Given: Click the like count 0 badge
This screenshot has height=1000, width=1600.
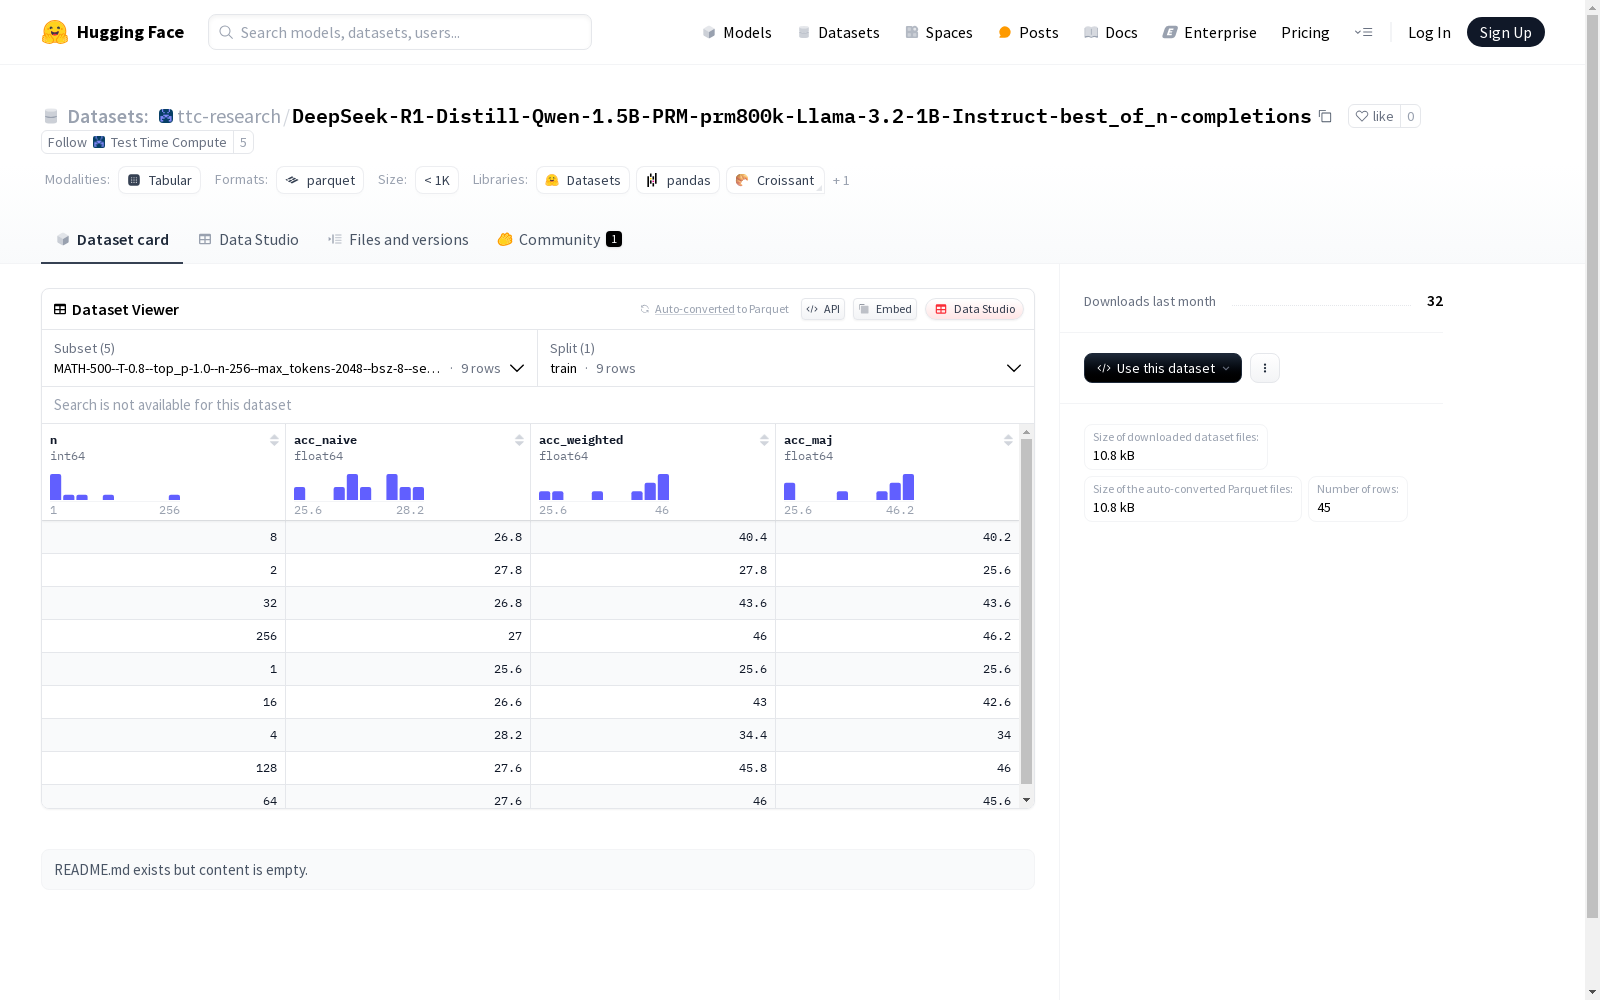Looking at the screenshot, I should click(1410, 116).
